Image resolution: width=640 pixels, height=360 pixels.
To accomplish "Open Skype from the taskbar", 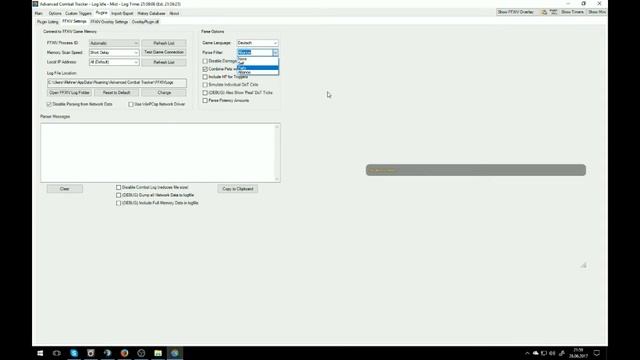I will pyautogui.click(x=74, y=353).
